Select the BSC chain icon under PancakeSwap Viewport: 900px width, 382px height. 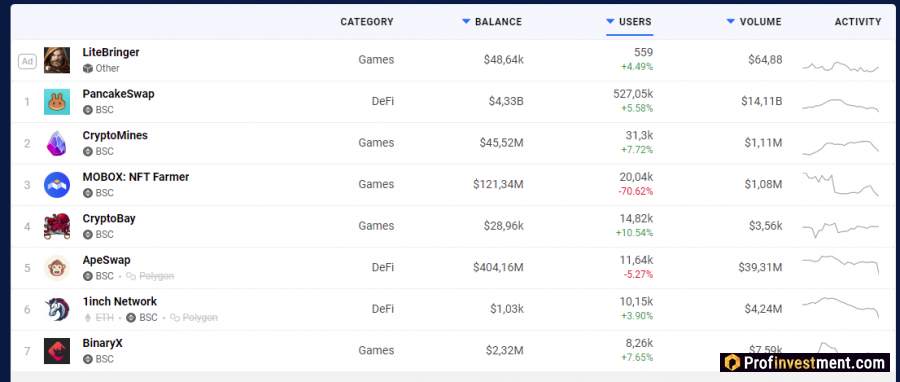point(88,110)
